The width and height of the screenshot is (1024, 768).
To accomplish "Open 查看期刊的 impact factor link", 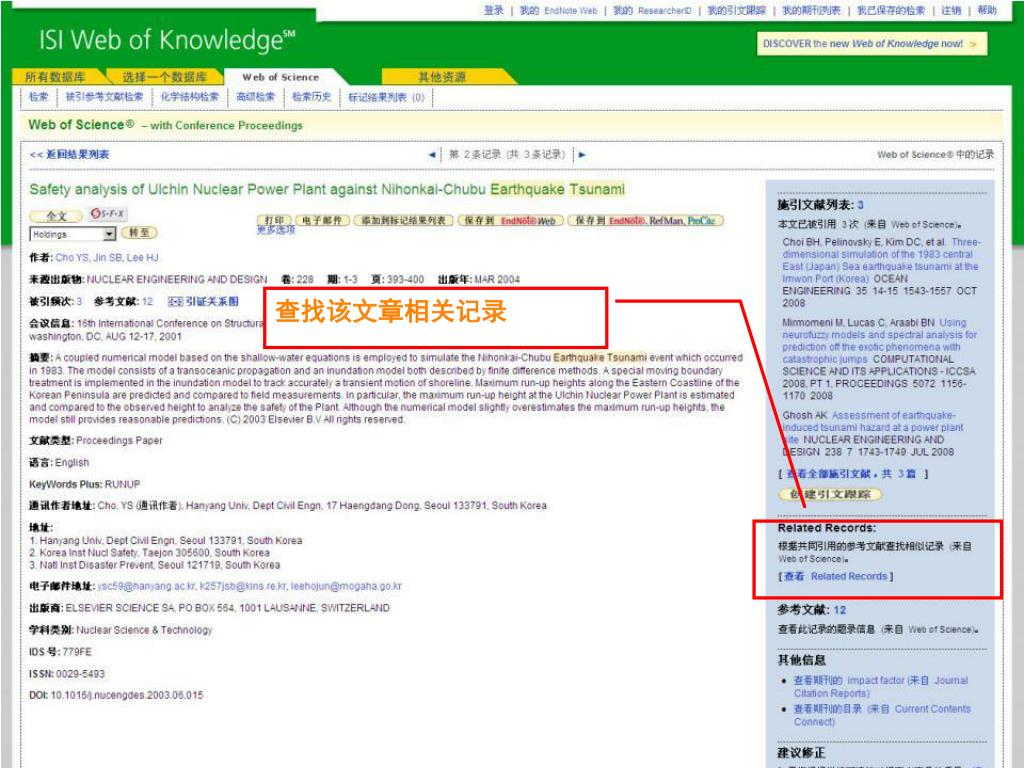I will click(x=880, y=687).
